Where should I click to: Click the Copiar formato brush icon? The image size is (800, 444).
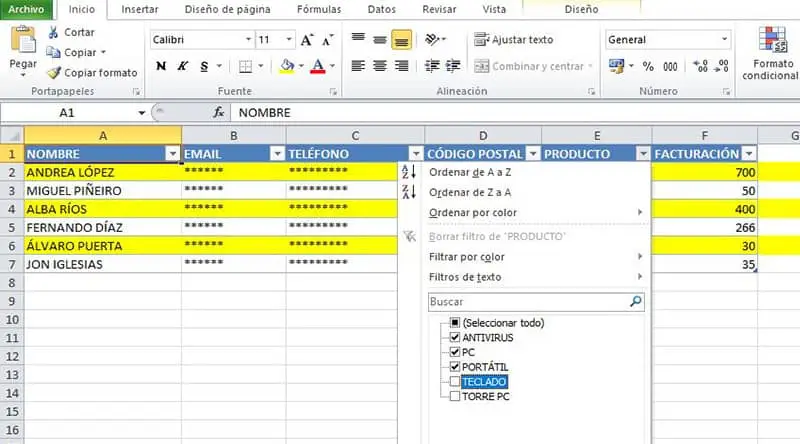coord(53,73)
